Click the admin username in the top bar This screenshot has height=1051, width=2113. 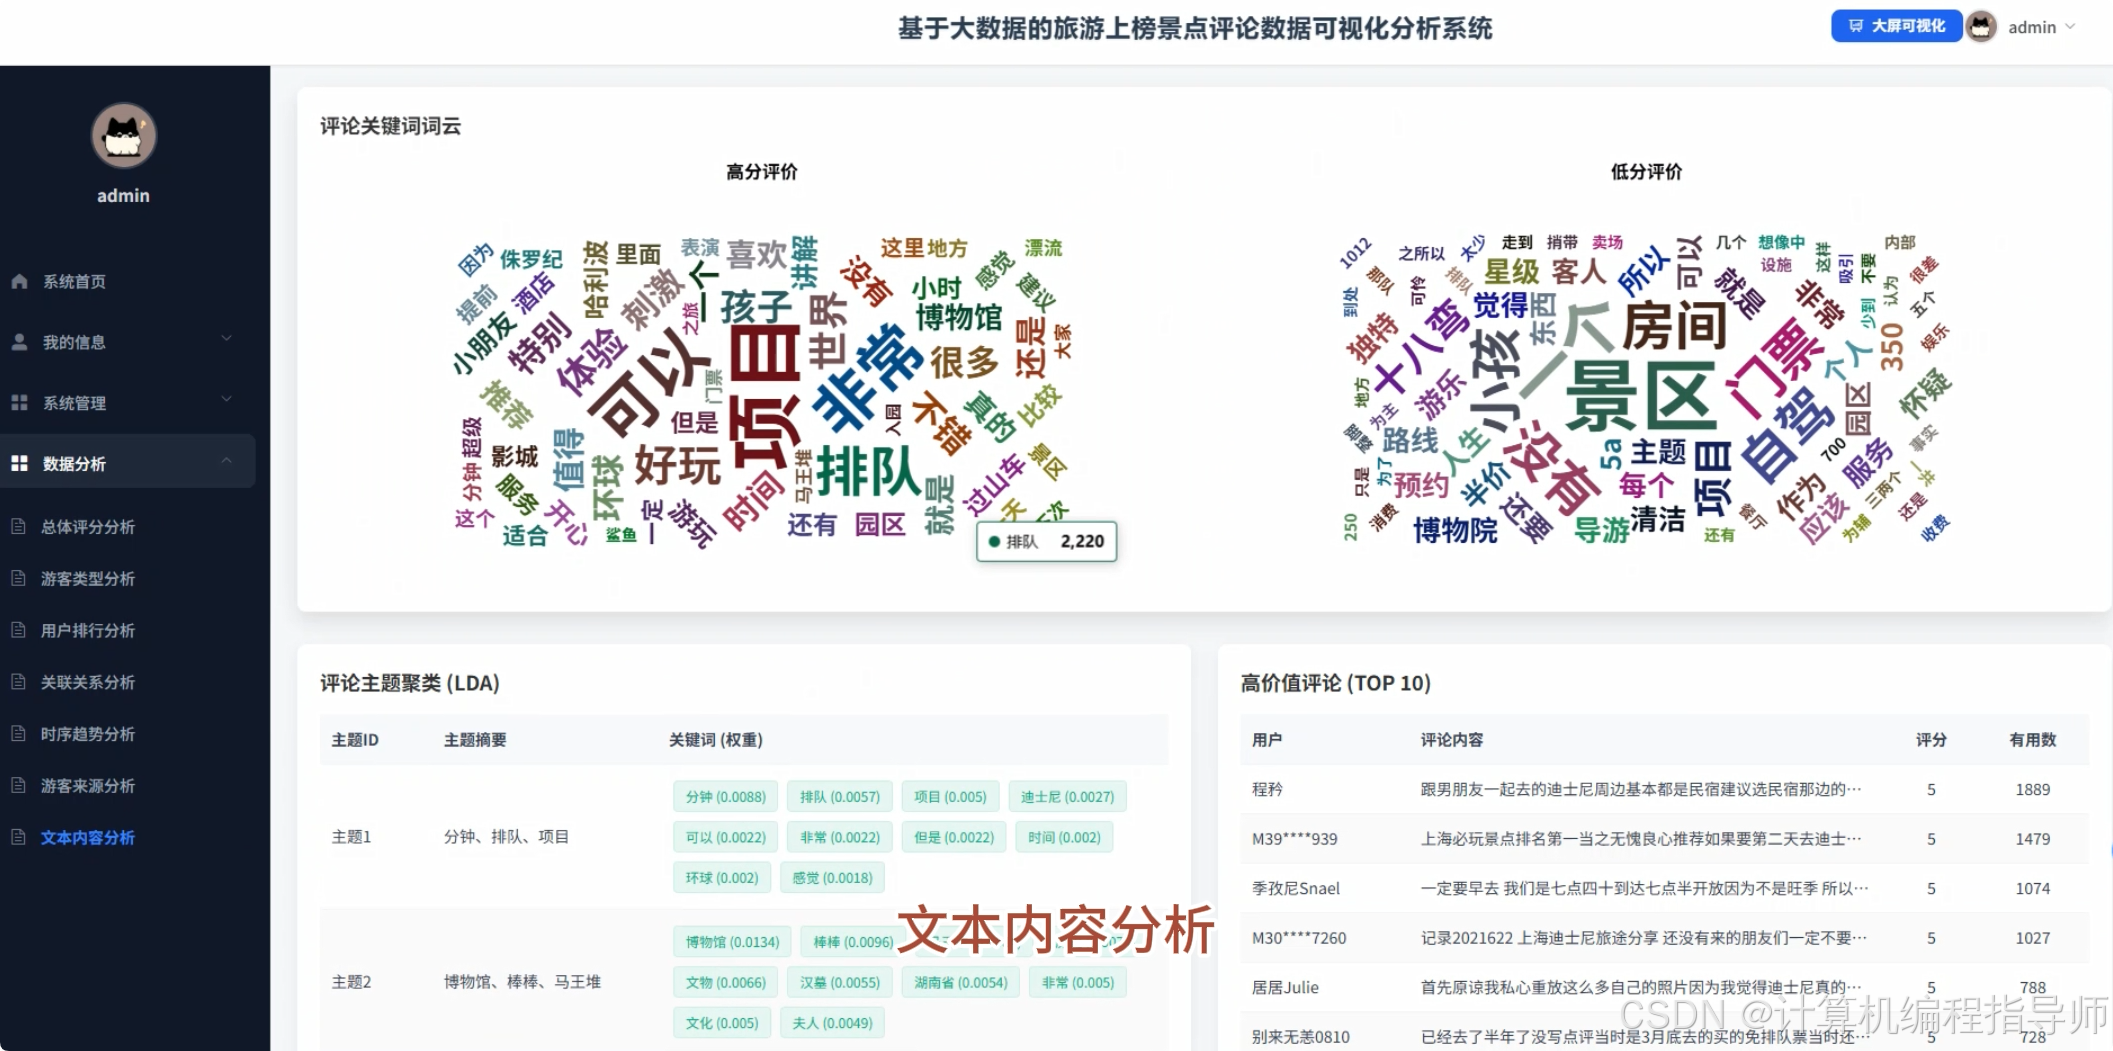(2032, 27)
